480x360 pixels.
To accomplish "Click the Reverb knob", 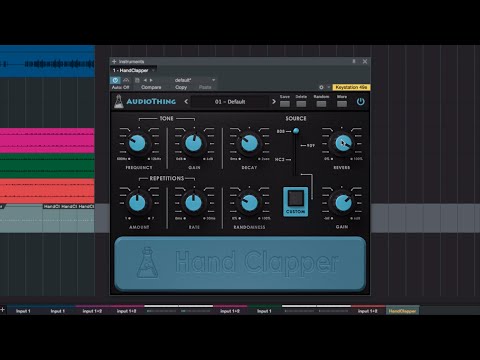I will 342,143.
